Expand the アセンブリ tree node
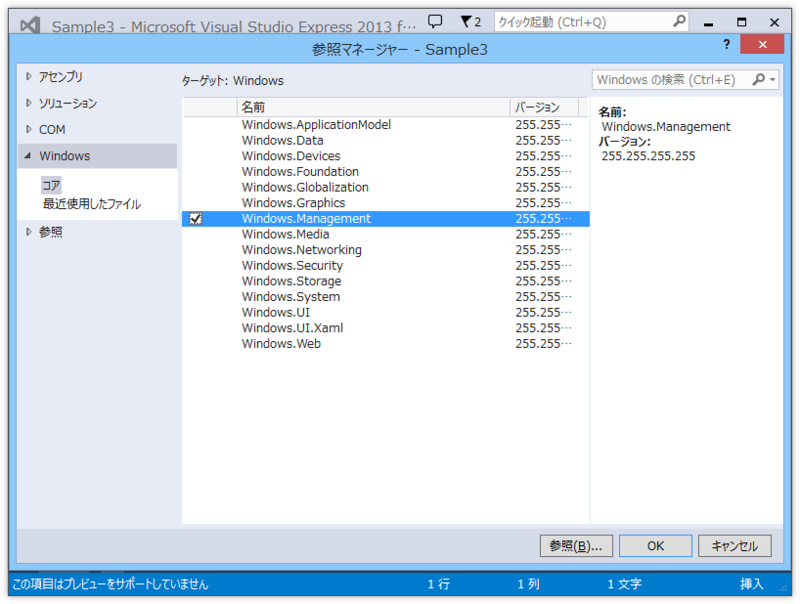The height and width of the screenshot is (604, 800). pyautogui.click(x=29, y=77)
